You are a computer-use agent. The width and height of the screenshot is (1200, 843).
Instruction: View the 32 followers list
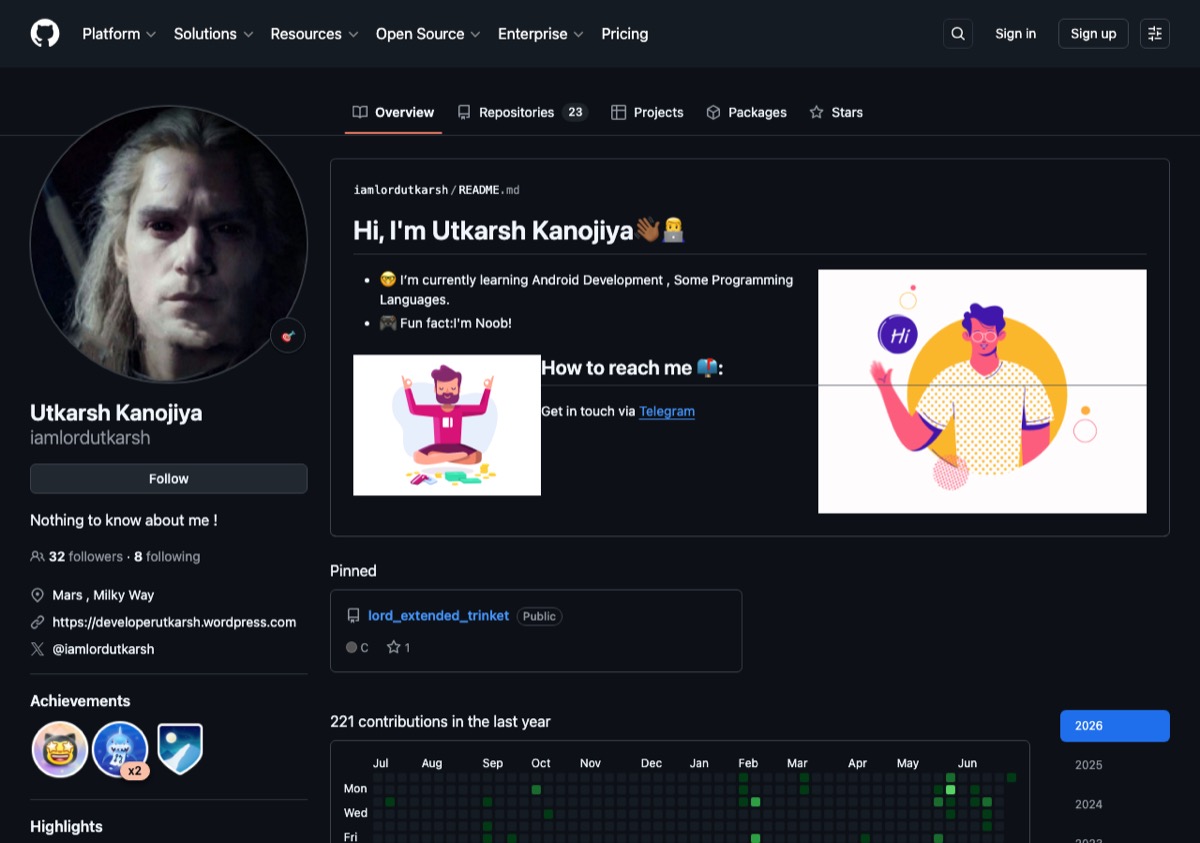(x=86, y=557)
